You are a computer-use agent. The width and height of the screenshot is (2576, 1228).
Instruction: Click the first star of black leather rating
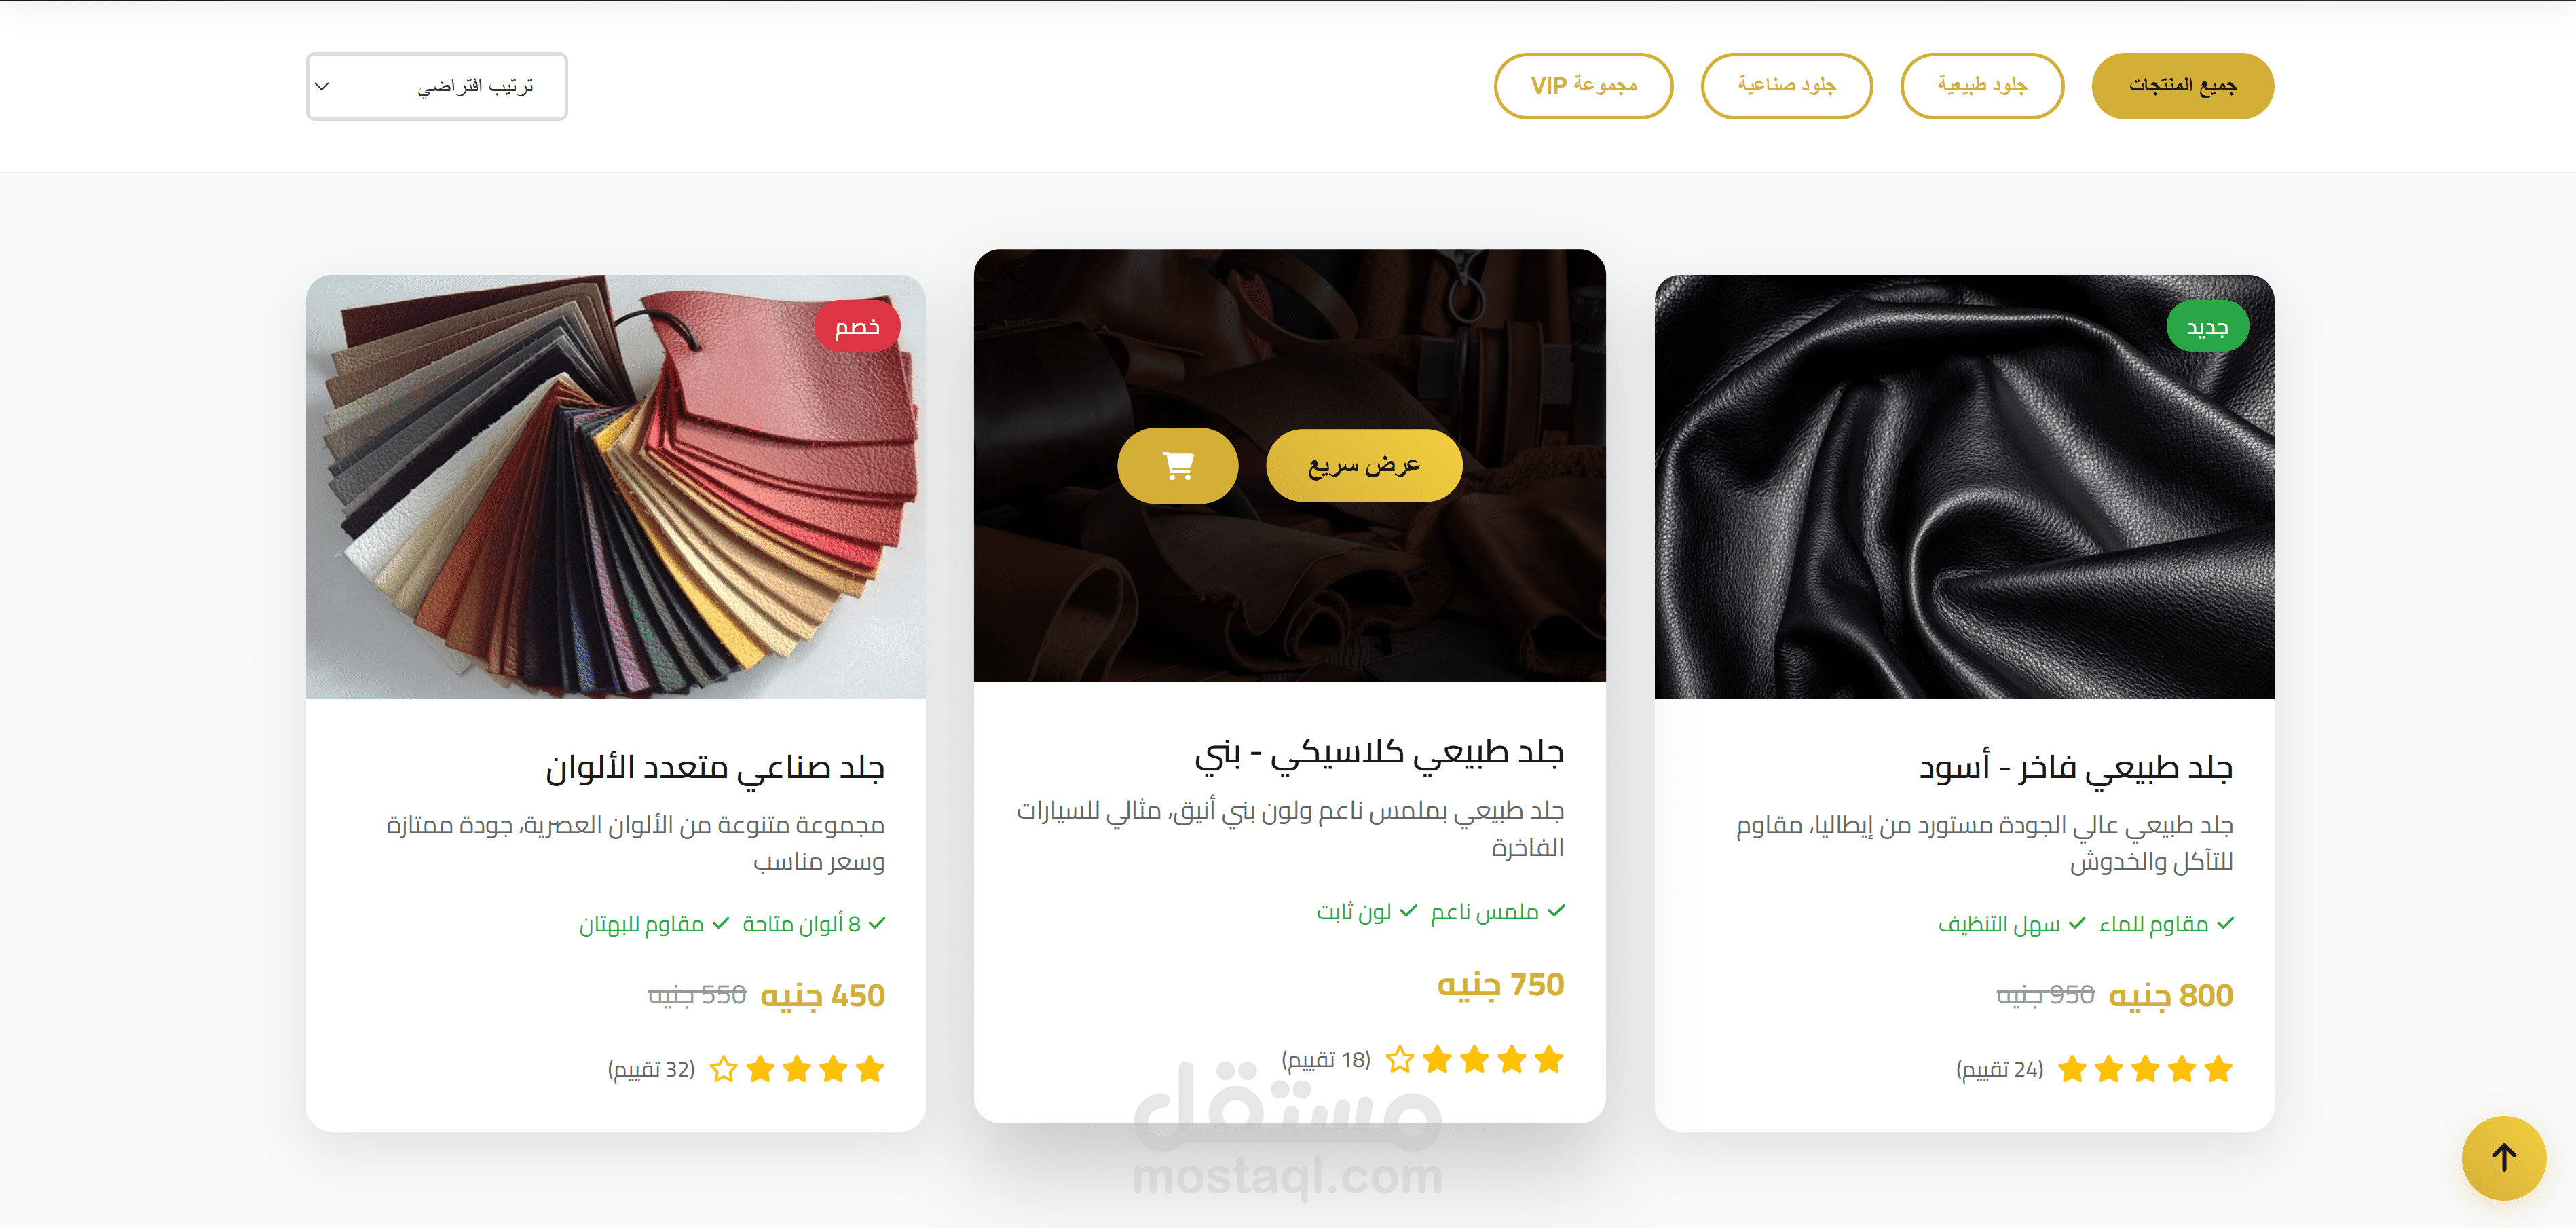(2218, 1069)
